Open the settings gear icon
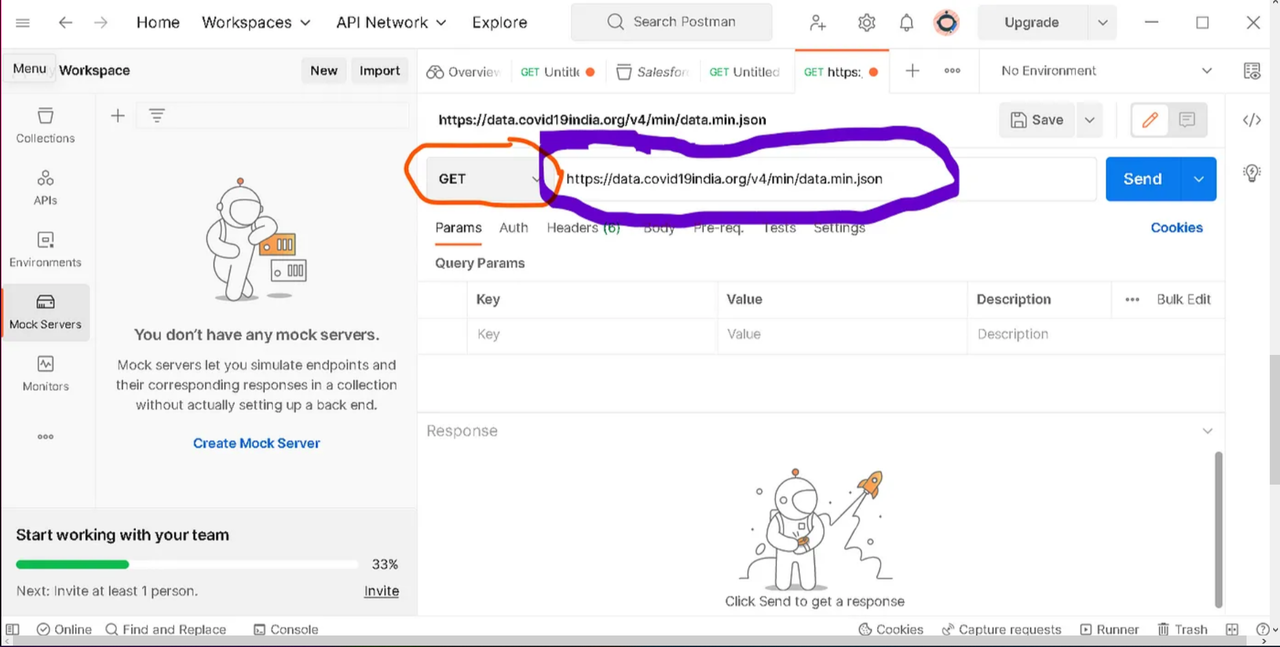The height and width of the screenshot is (647, 1280). point(866,22)
